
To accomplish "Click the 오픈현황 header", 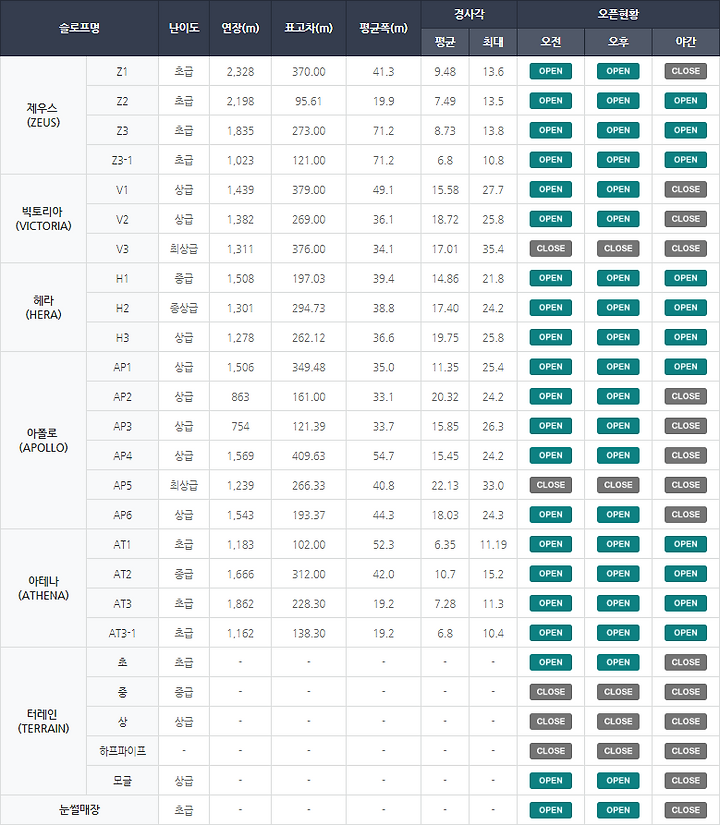I will (x=618, y=14).
